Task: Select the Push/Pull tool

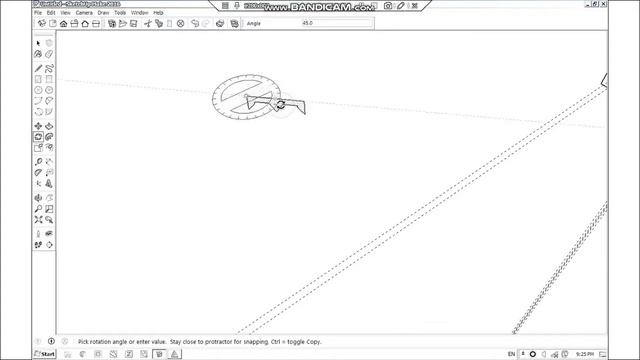Action: tap(49, 126)
